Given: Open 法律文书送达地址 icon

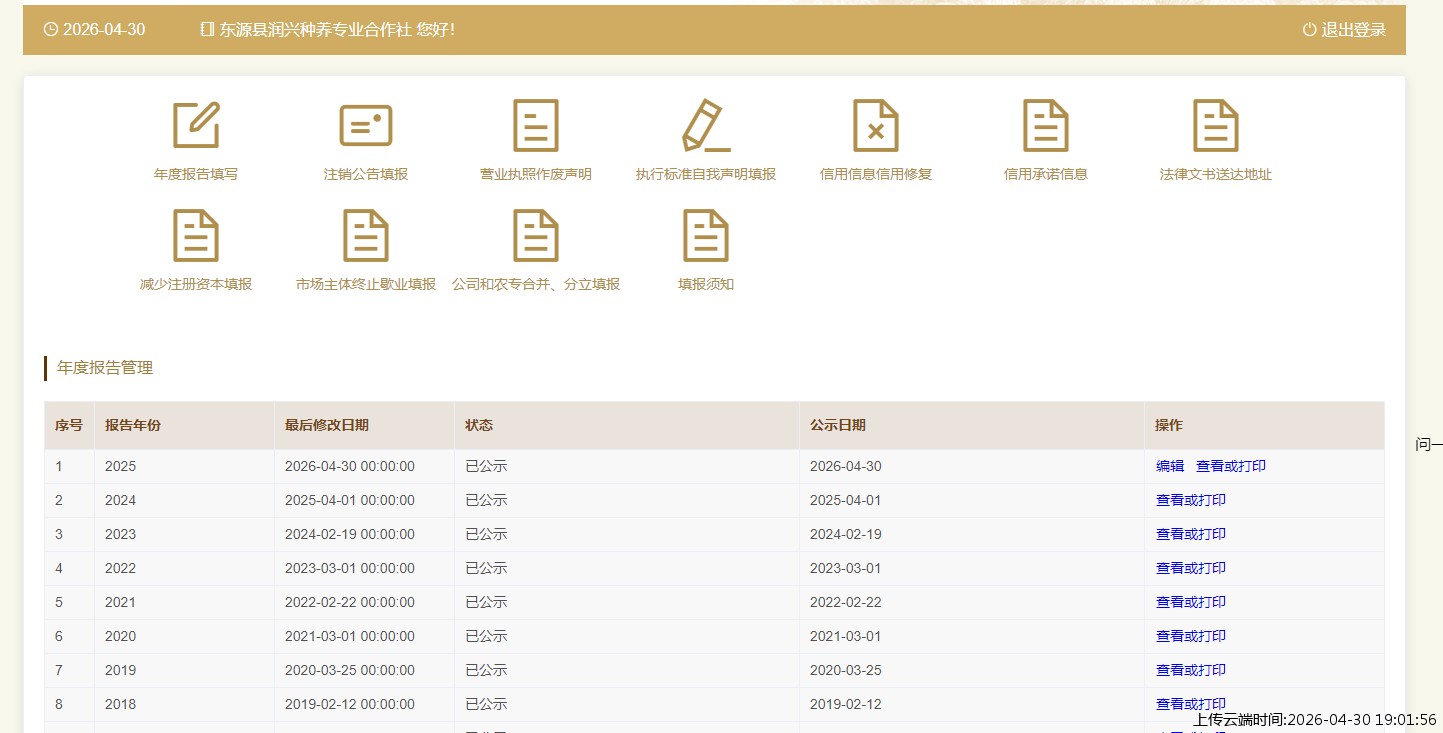Looking at the screenshot, I should (x=1216, y=126).
